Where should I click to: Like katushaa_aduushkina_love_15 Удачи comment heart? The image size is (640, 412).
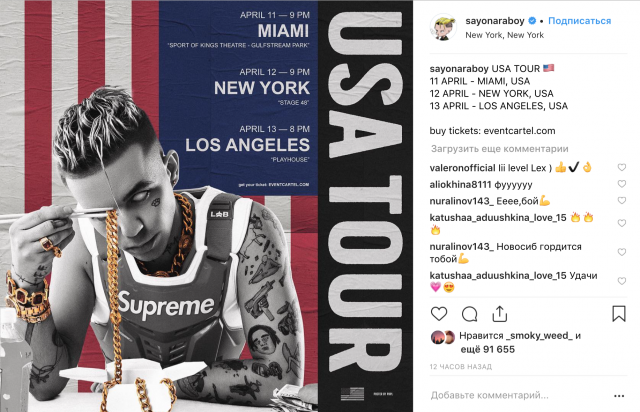coord(622,281)
